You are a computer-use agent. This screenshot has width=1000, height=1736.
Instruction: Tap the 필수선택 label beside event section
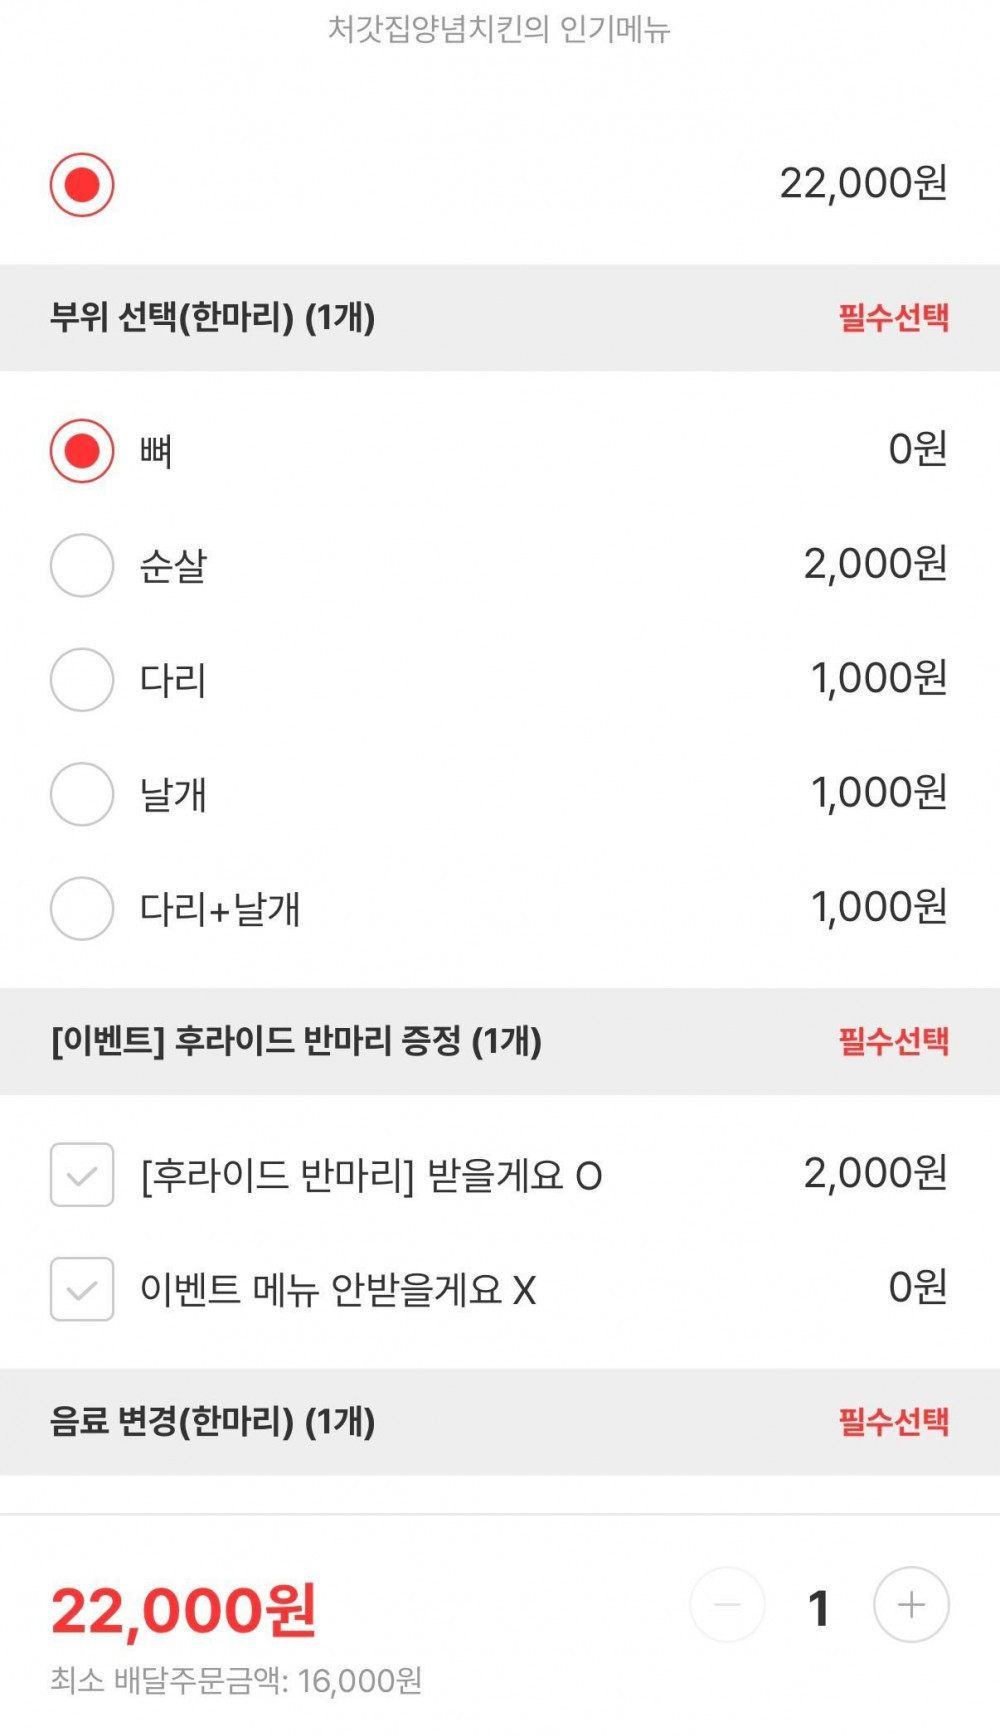point(893,1041)
